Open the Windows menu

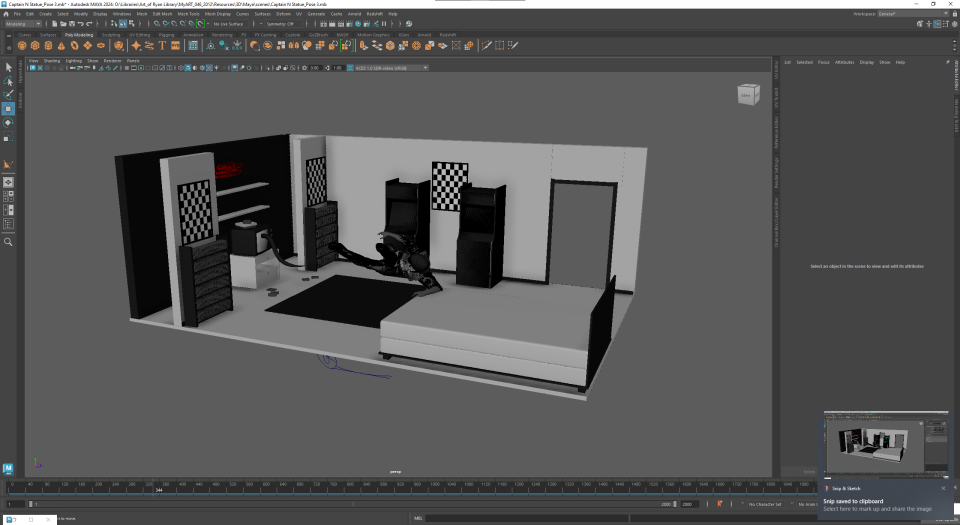122,13
